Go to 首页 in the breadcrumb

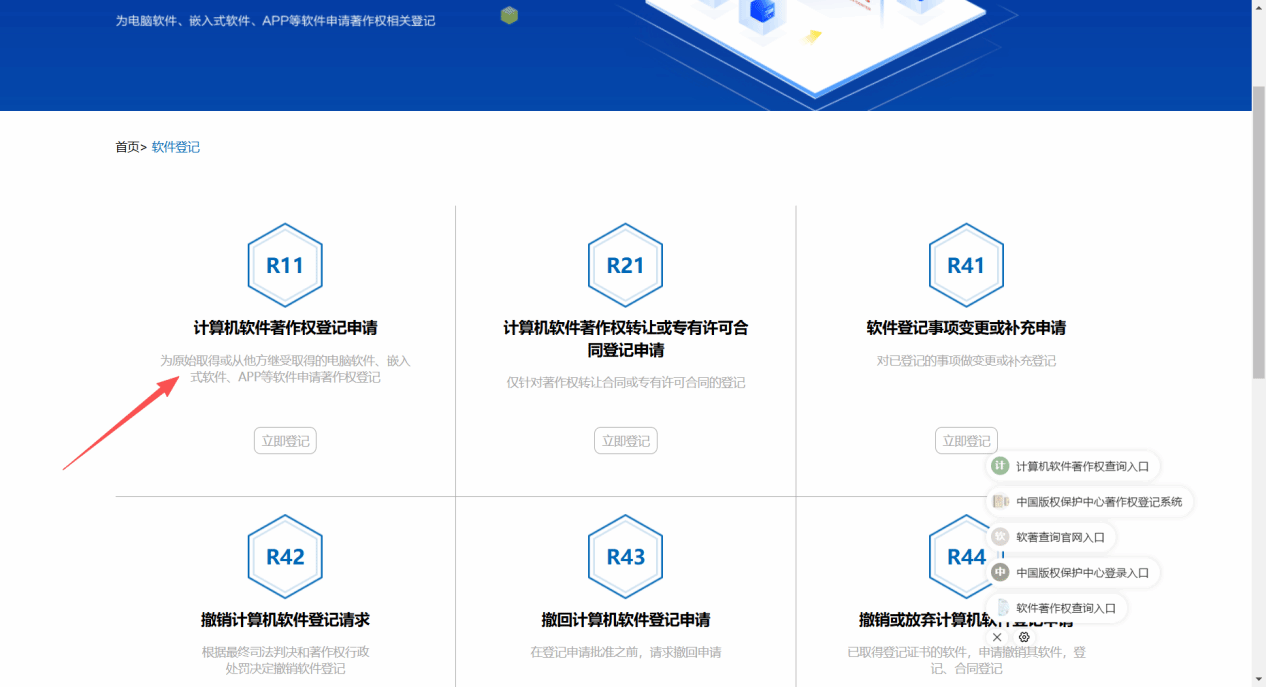127,147
